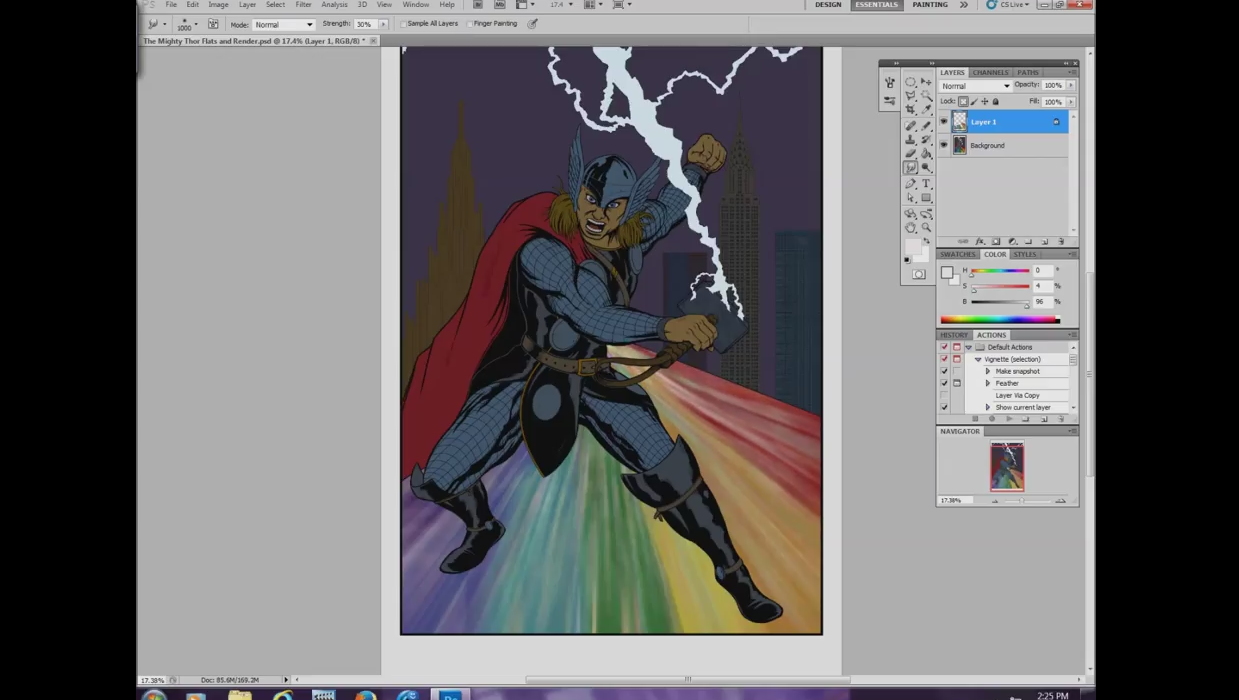Click the color spectrum ramp in Color panel
The width and height of the screenshot is (1239, 700).
coord(999,320)
